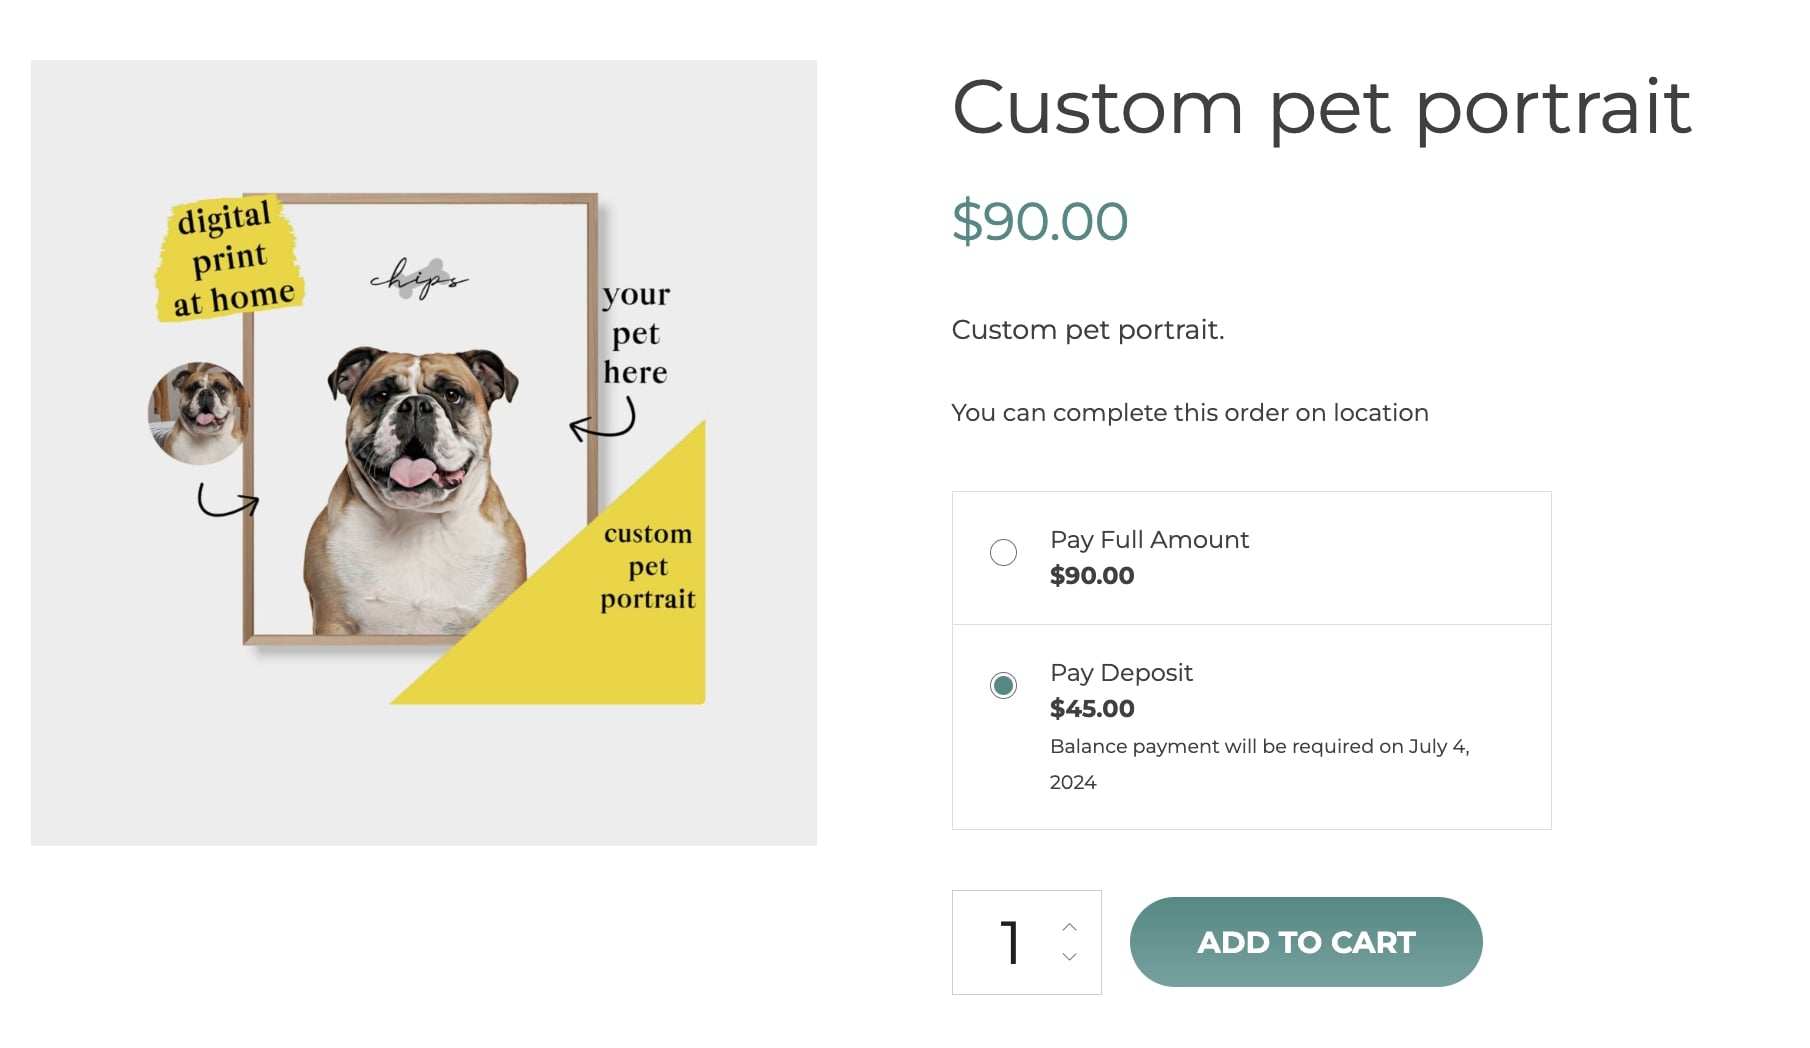Click the 'chips' signature in the frame
The height and width of the screenshot is (1048, 1810).
click(418, 277)
